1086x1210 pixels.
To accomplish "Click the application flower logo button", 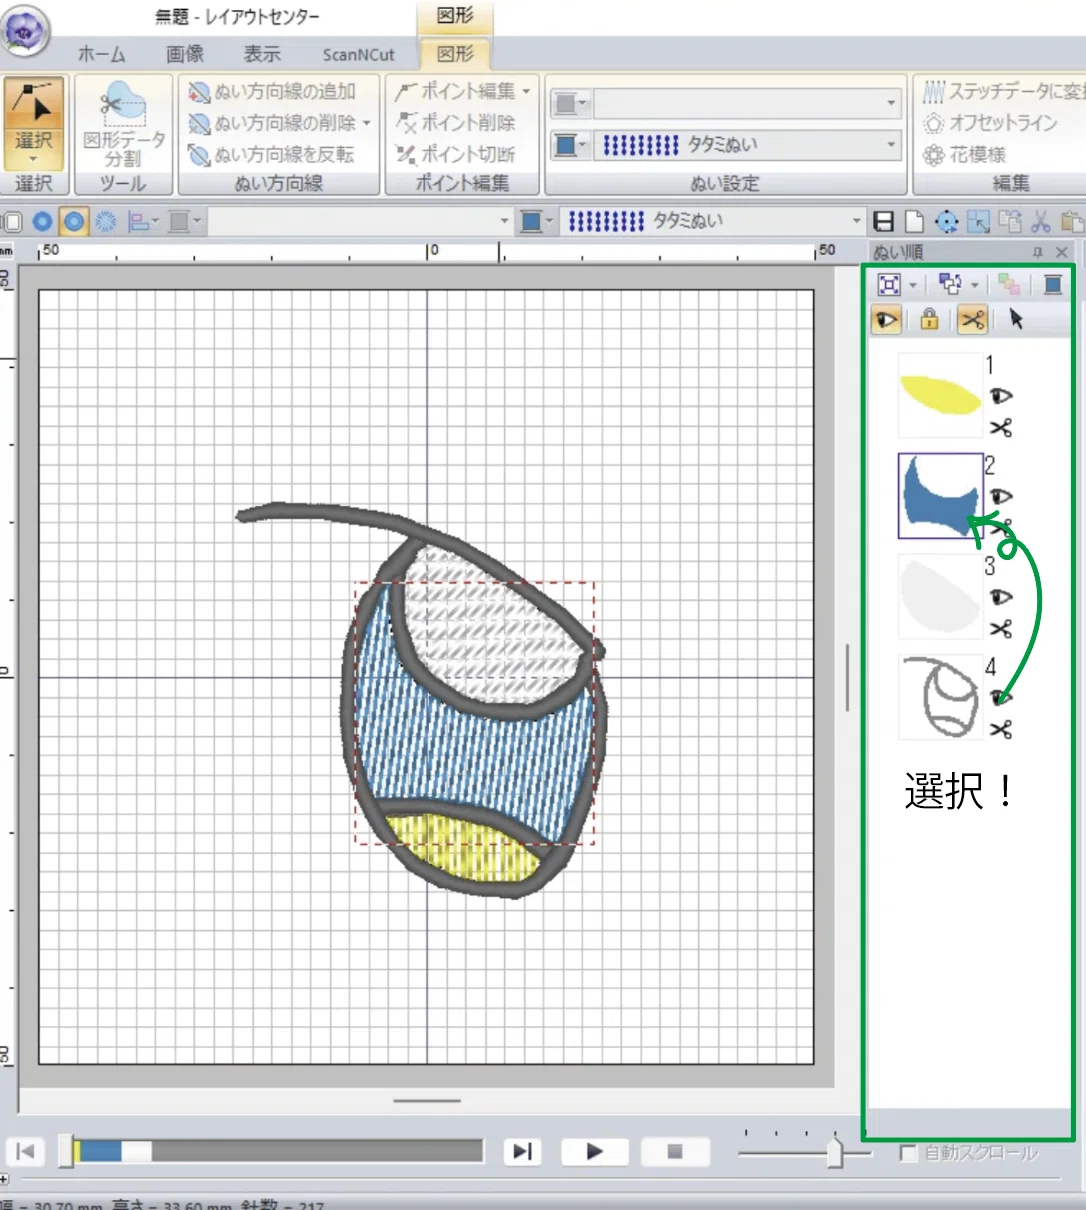I will (x=26, y=31).
